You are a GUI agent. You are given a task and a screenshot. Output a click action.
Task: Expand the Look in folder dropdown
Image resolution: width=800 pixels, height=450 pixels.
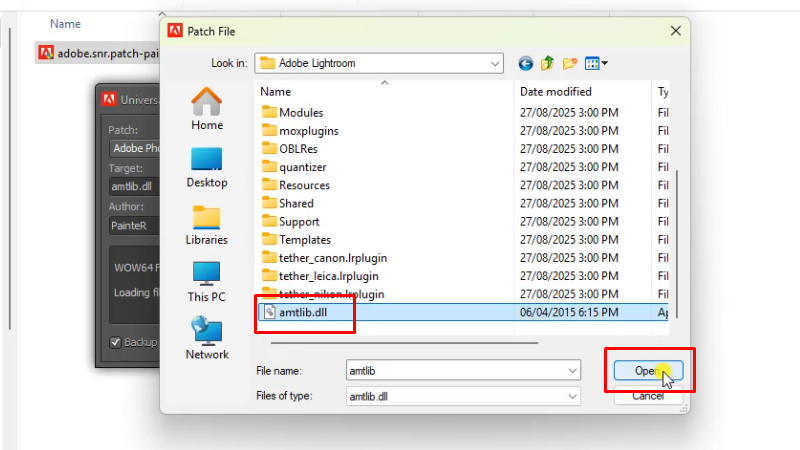click(x=494, y=63)
